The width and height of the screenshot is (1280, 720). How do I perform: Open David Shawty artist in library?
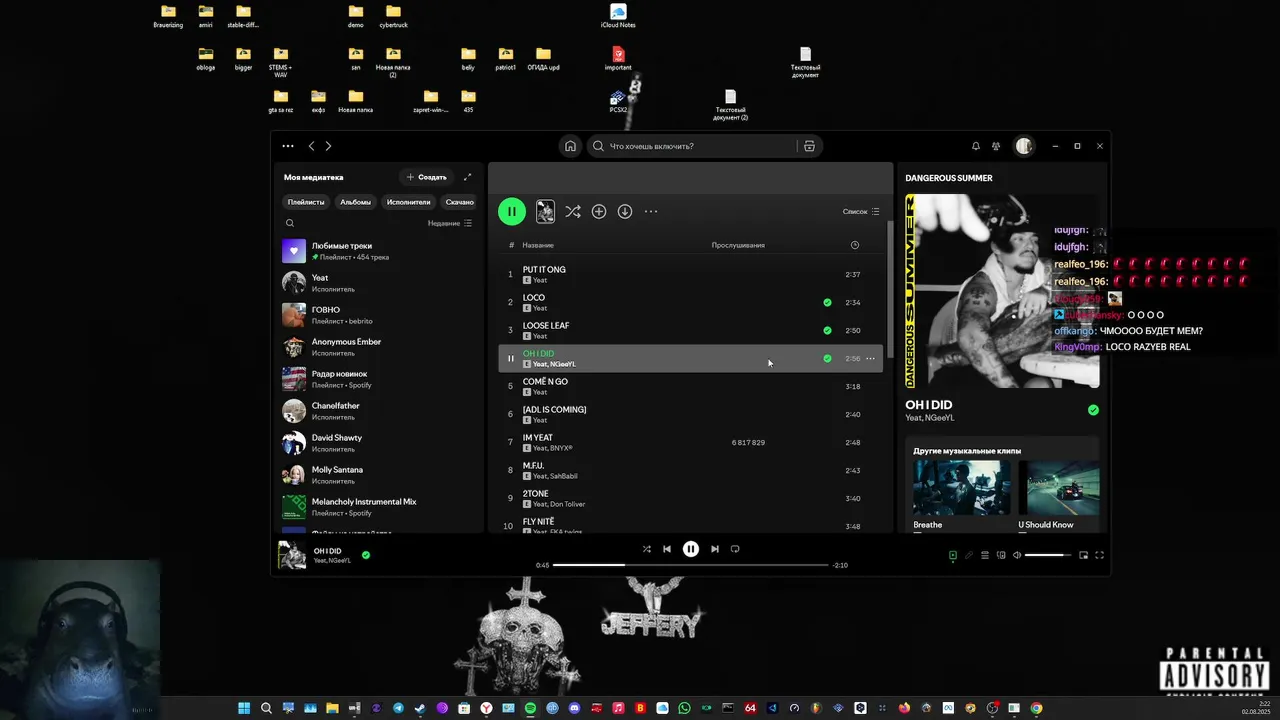point(380,443)
